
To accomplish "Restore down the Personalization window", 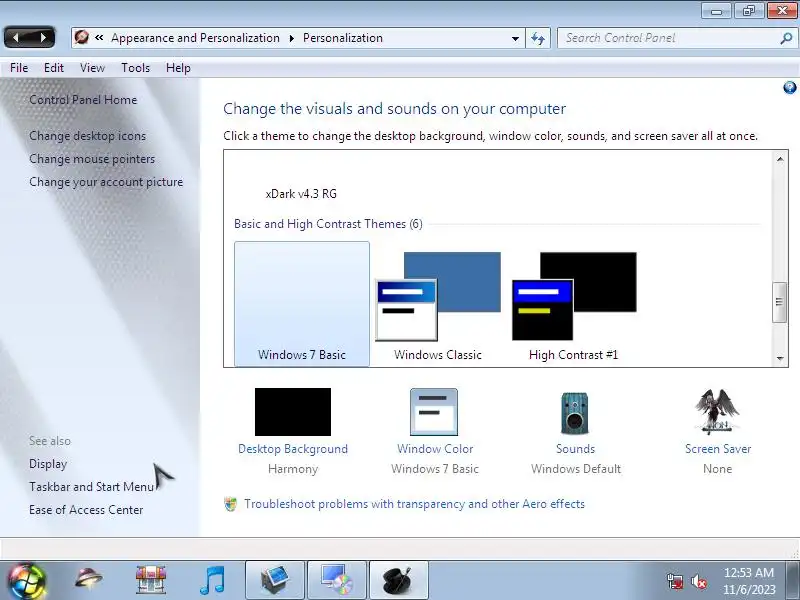I will point(748,11).
